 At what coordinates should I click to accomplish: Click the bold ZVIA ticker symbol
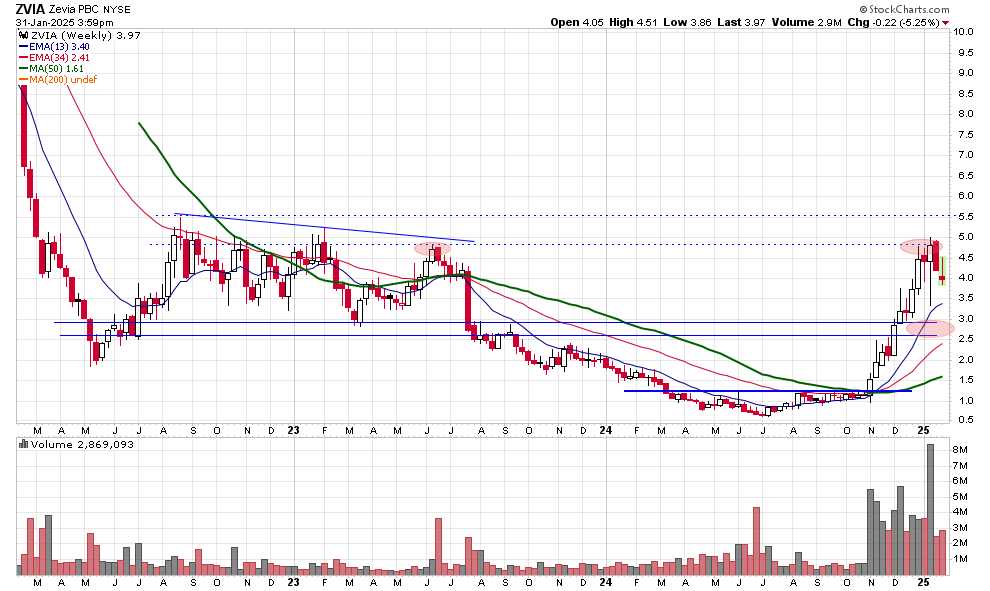[31, 9]
